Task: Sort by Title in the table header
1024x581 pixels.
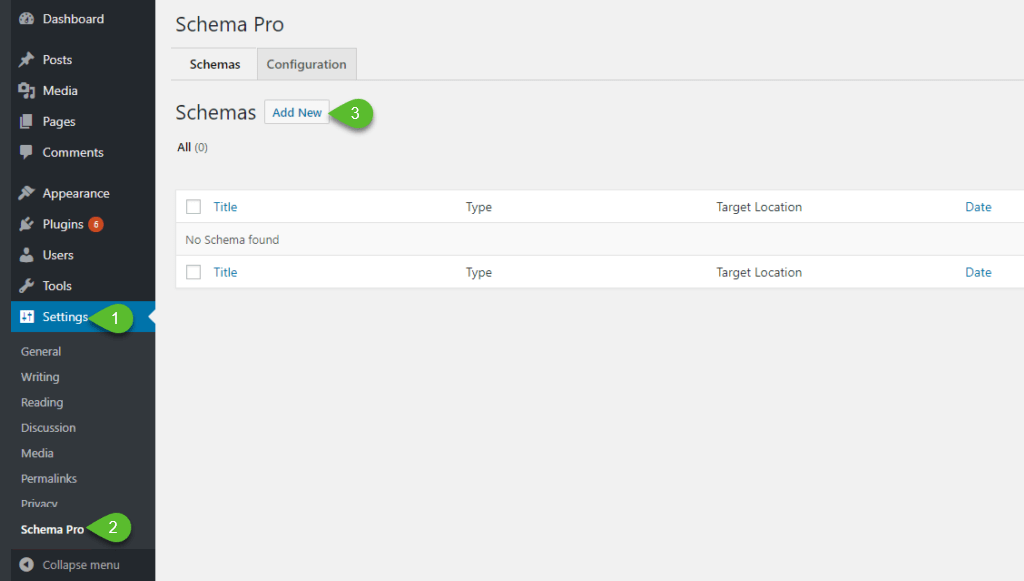Action: [x=225, y=207]
